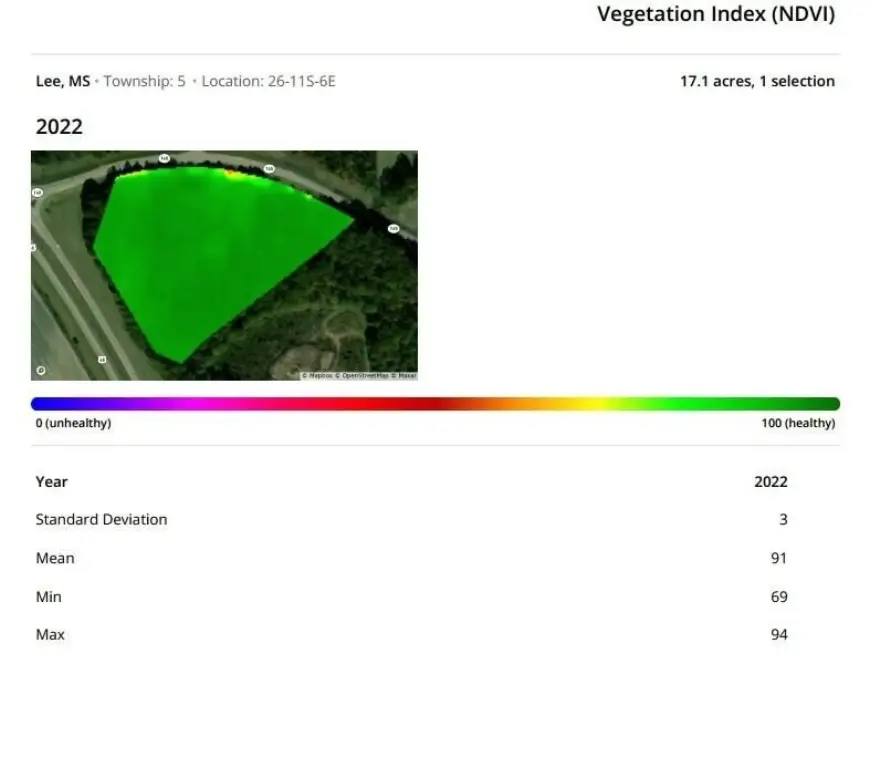Click the route shield above field's northwest corner
This screenshot has height=768, width=870.
pos(163,159)
